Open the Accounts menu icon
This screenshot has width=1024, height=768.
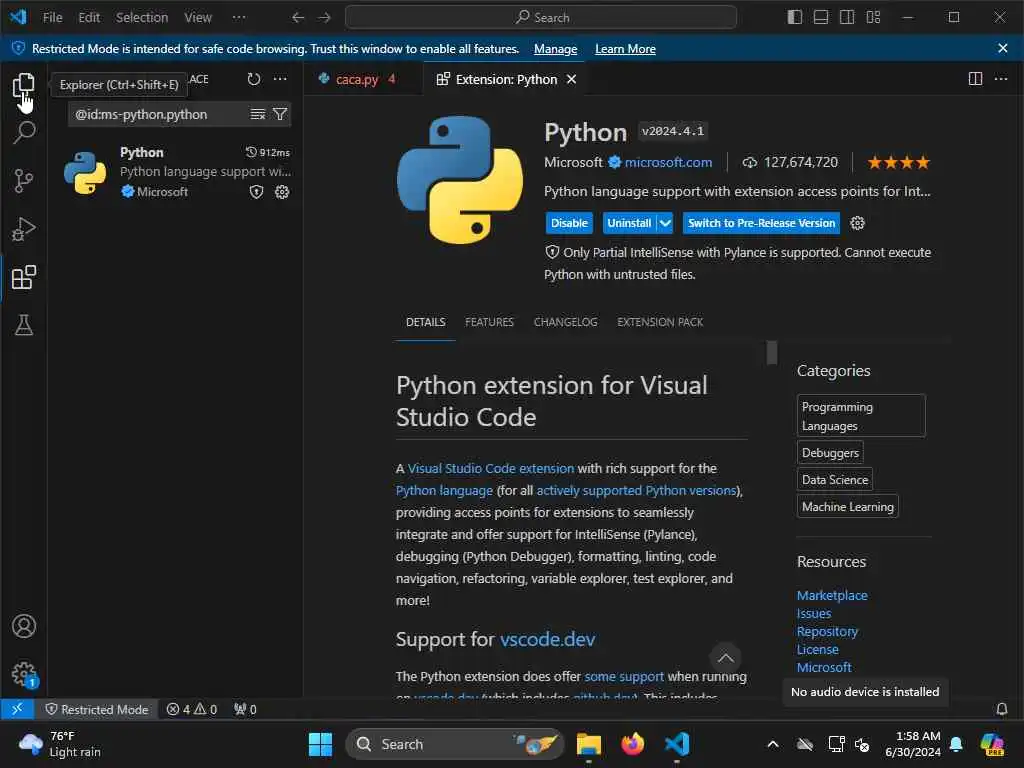(24, 626)
